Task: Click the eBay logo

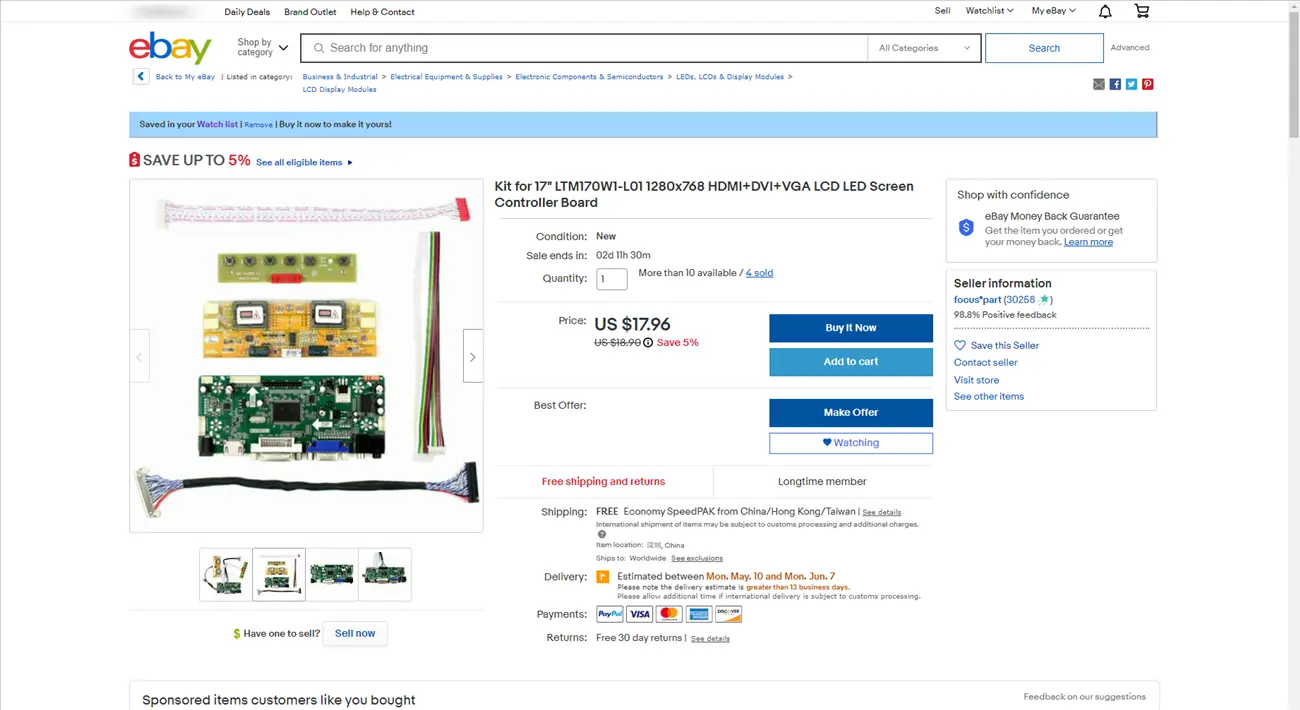Action: coord(170,48)
